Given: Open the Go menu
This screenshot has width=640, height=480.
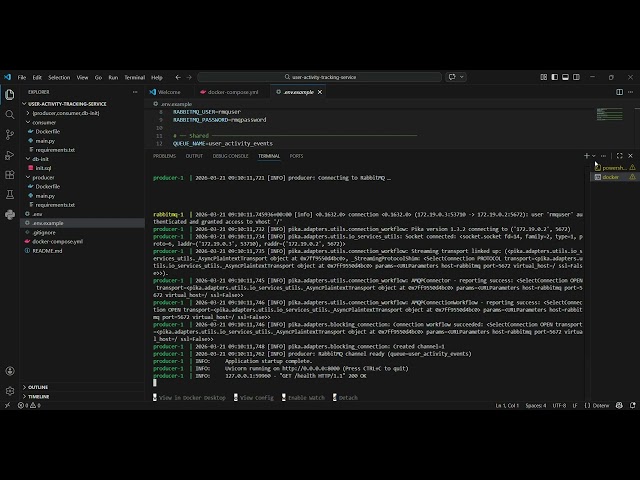Looking at the screenshot, I should tap(98, 78).
